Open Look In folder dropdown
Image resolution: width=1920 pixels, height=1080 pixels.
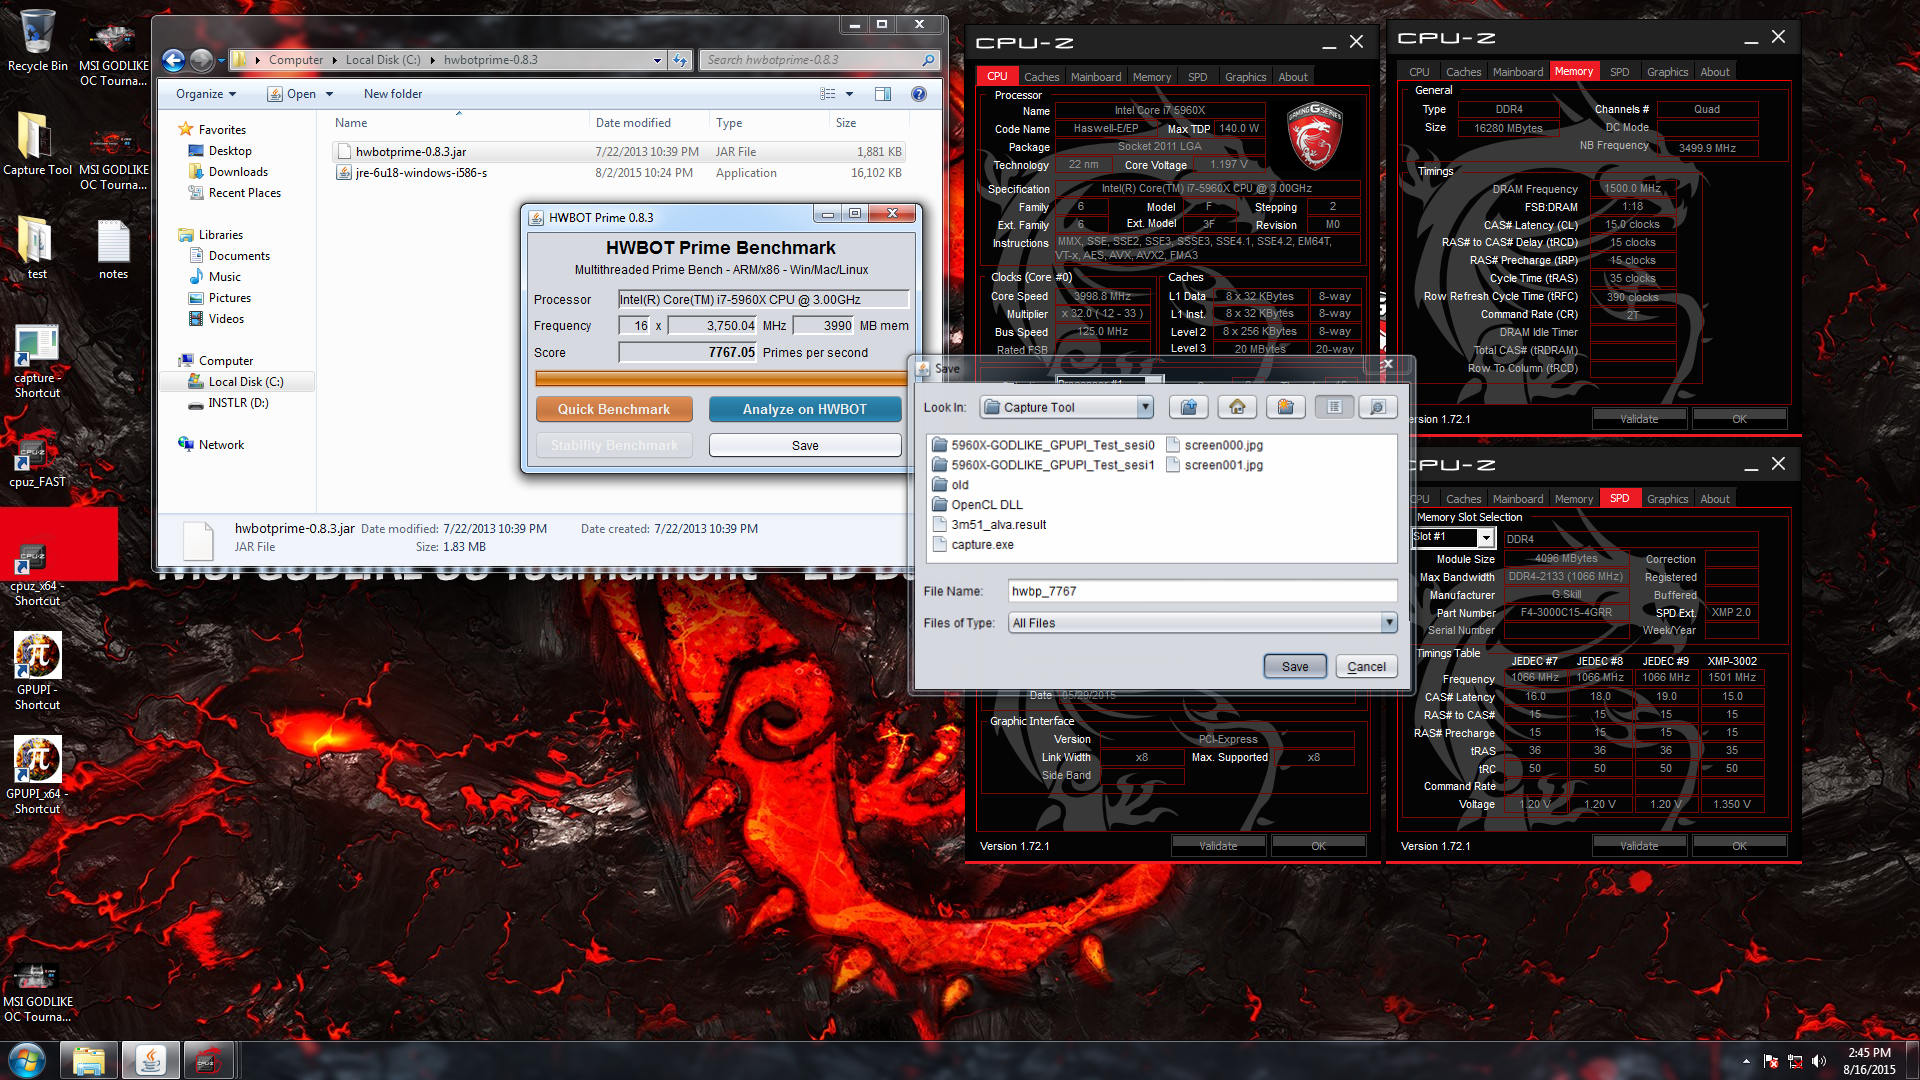1145,407
